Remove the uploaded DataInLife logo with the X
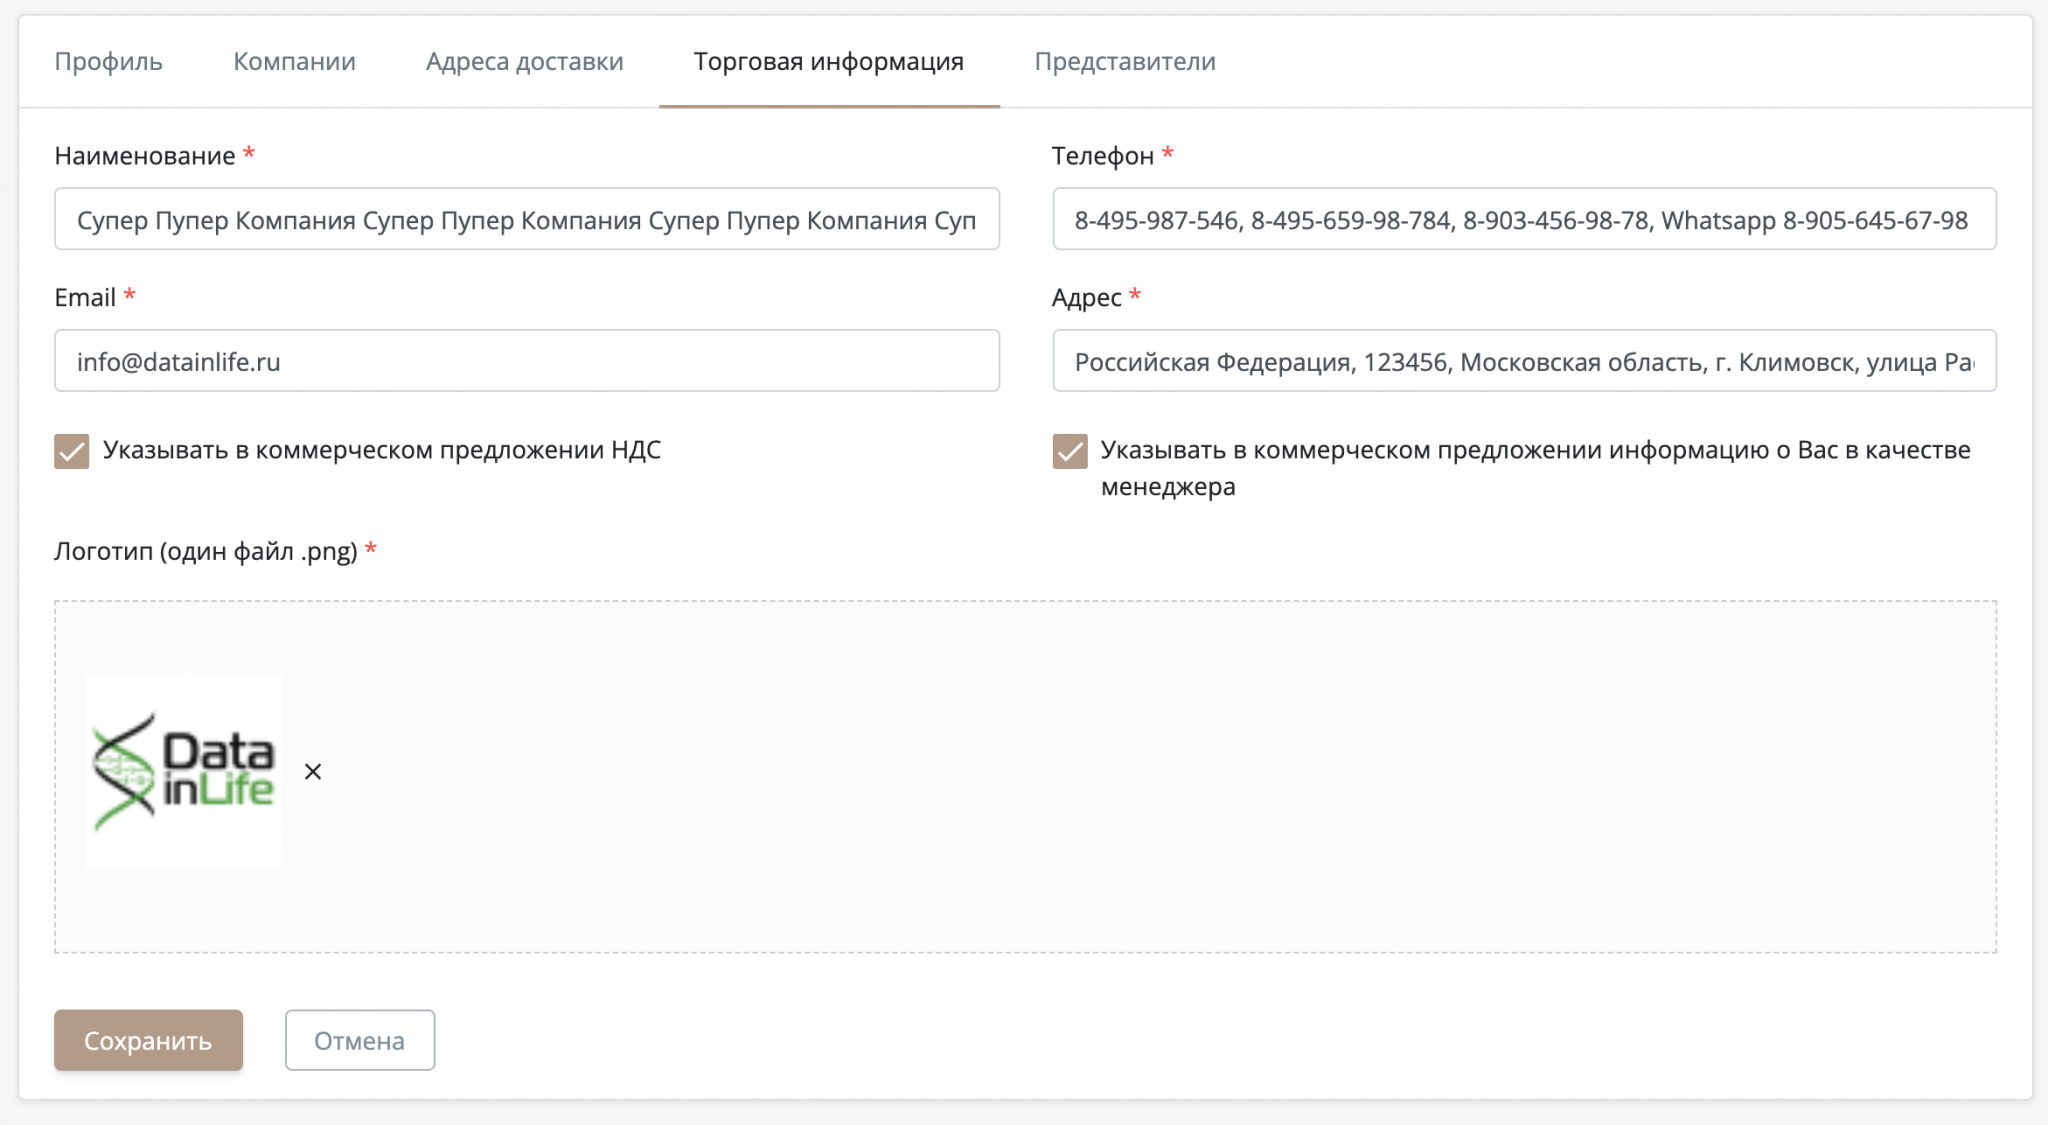This screenshot has width=2048, height=1125. (313, 771)
